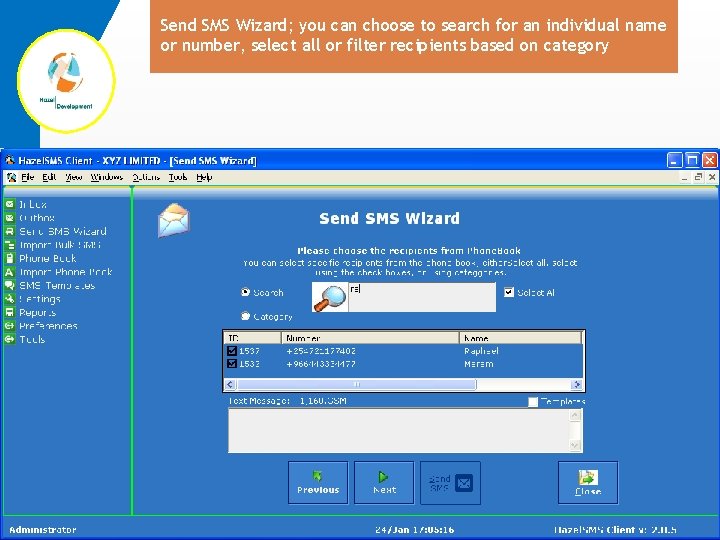Screen dimensions: 720x540
Task: Click the Inbox sidebar label
Action: (33, 204)
